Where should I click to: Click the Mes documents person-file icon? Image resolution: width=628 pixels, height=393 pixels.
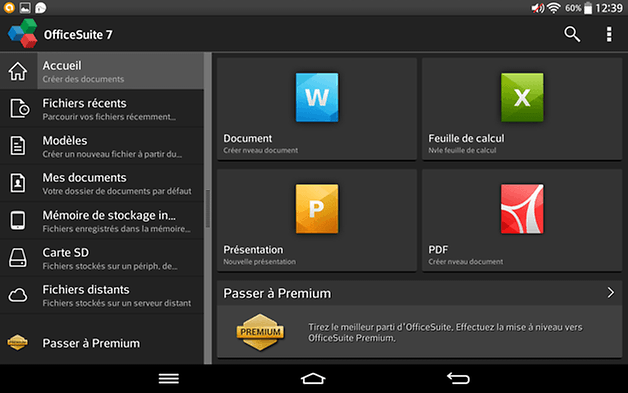click(x=18, y=183)
